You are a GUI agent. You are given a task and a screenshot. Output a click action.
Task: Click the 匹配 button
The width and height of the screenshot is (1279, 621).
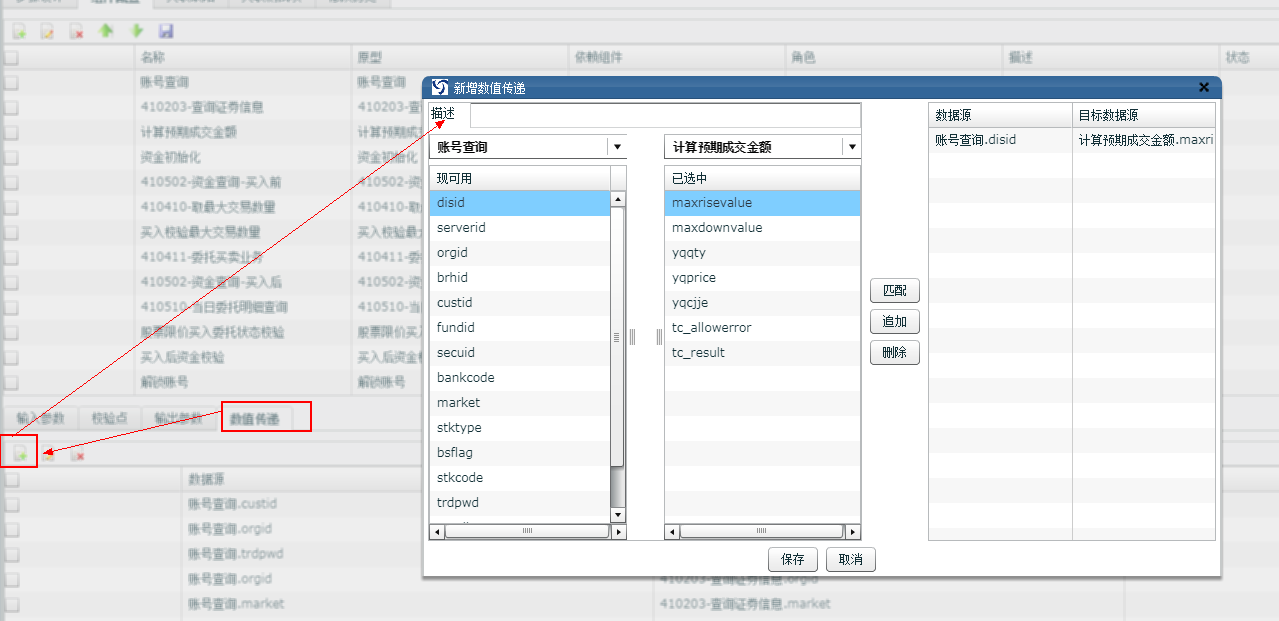pyautogui.click(x=894, y=291)
